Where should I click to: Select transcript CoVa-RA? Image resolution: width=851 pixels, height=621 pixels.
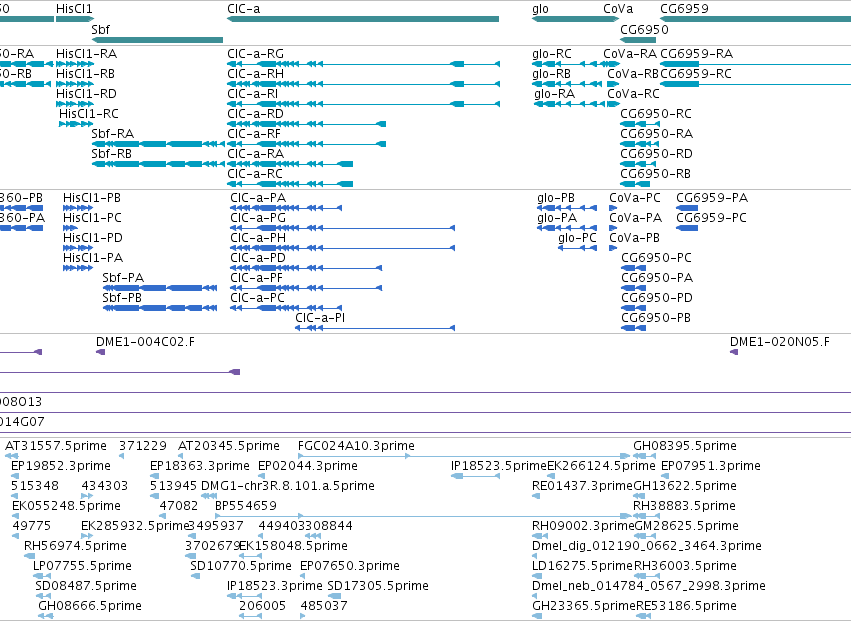click(611, 64)
